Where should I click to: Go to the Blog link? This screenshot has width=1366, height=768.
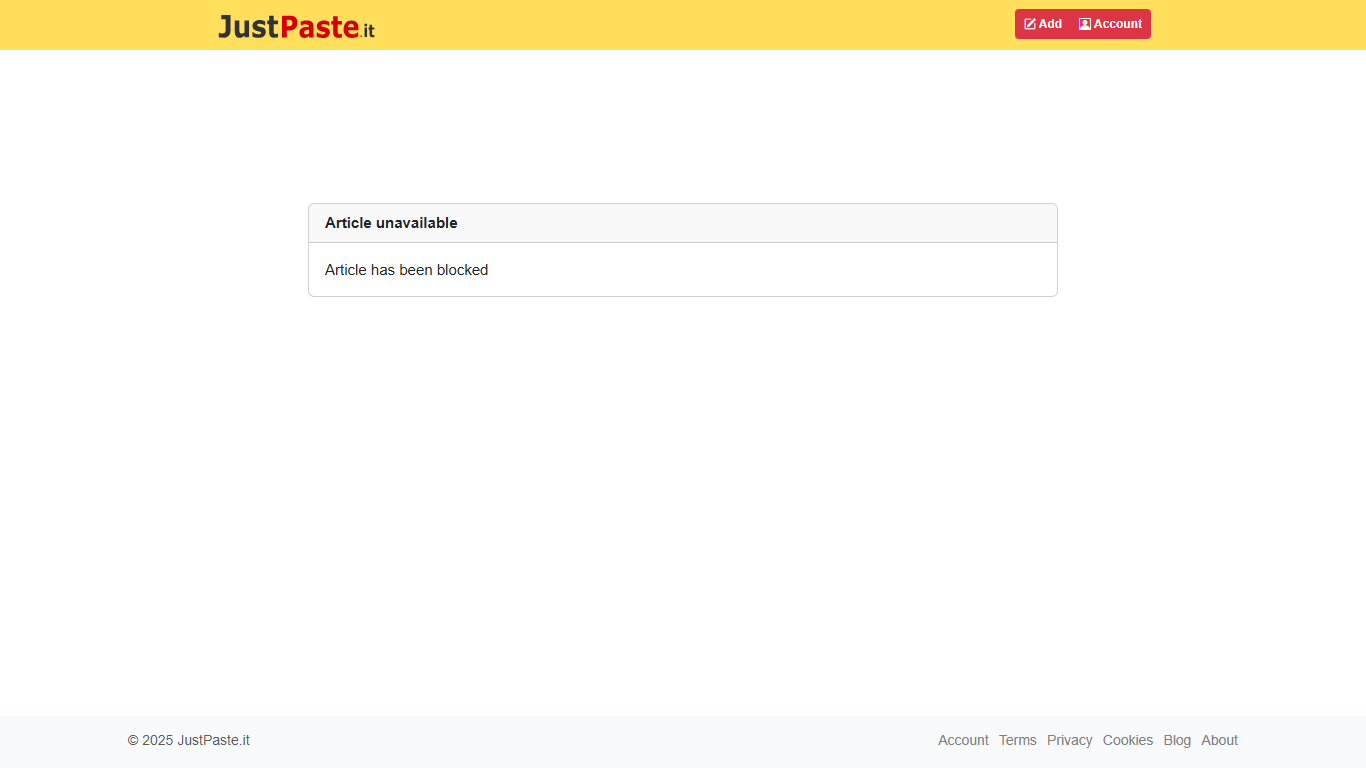tap(1177, 740)
